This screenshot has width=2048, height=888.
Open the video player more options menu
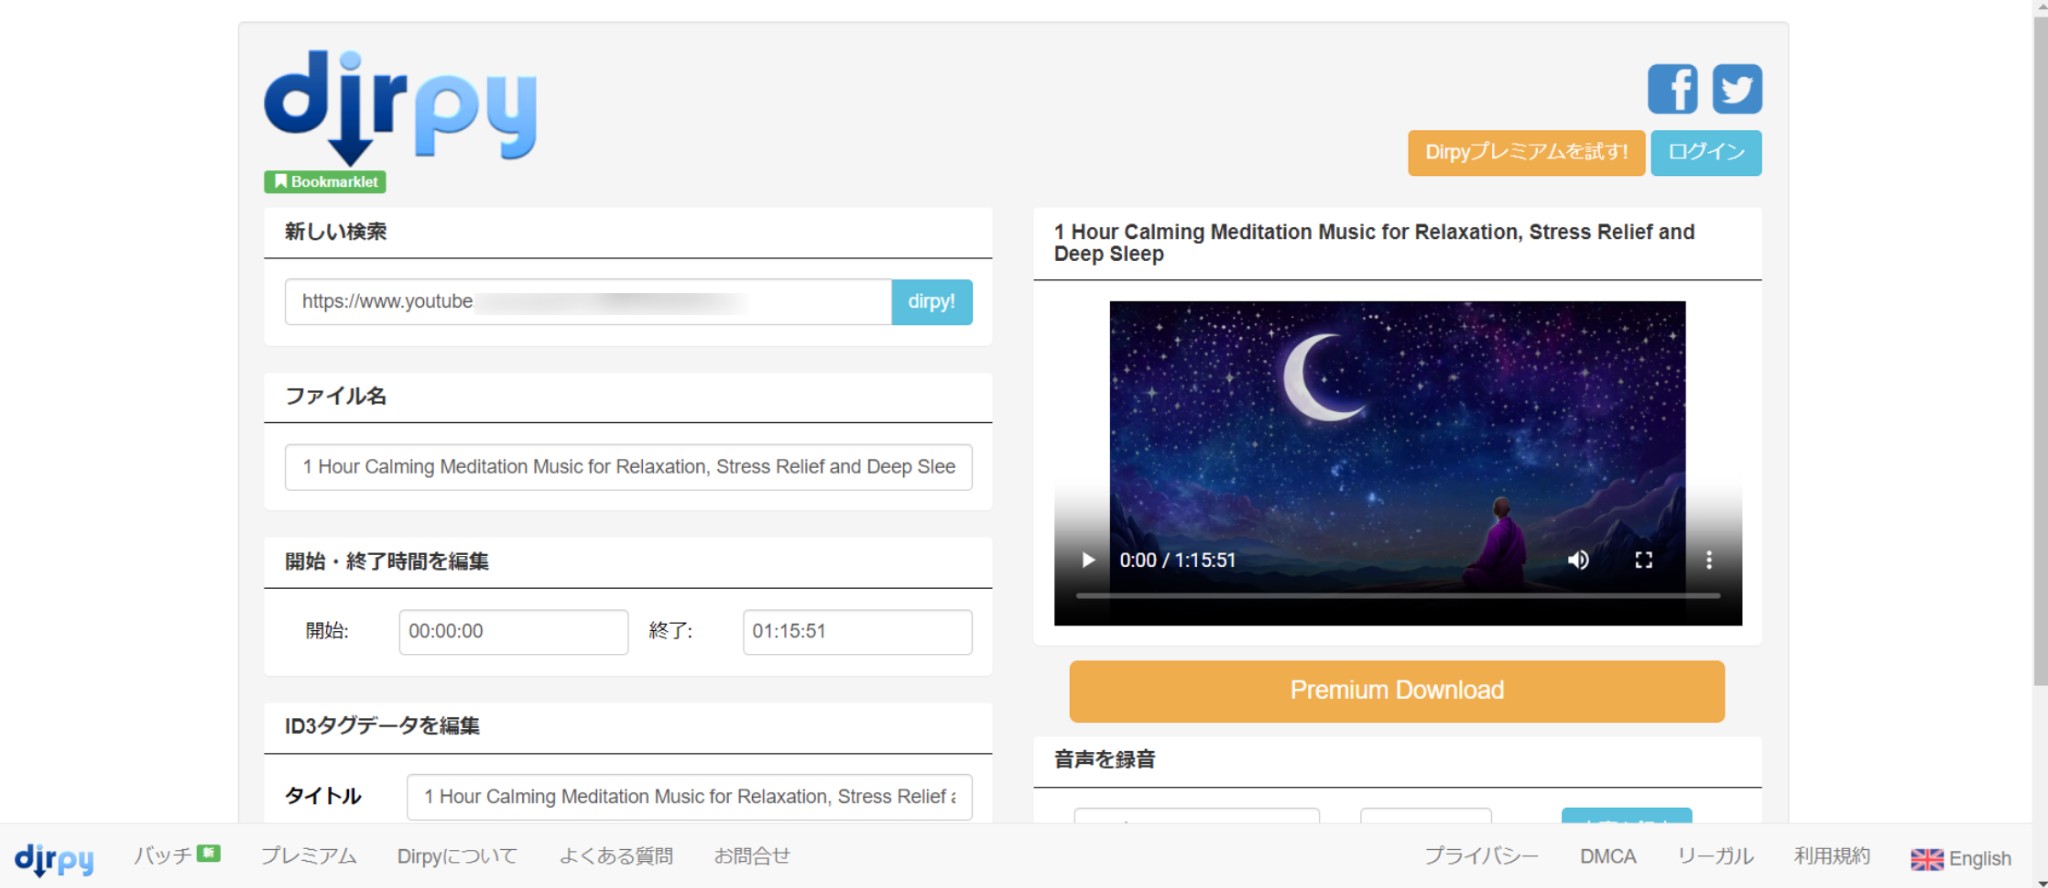[x=1708, y=560]
